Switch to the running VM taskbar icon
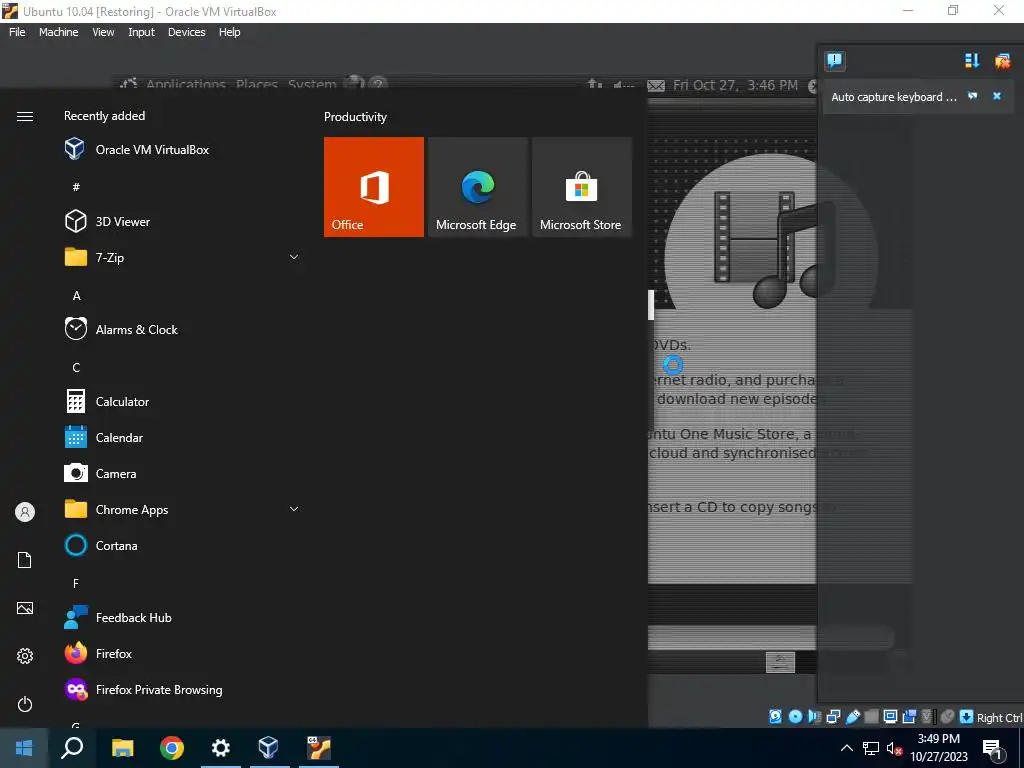The width and height of the screenshot is (1024, 768). (319, 748)
